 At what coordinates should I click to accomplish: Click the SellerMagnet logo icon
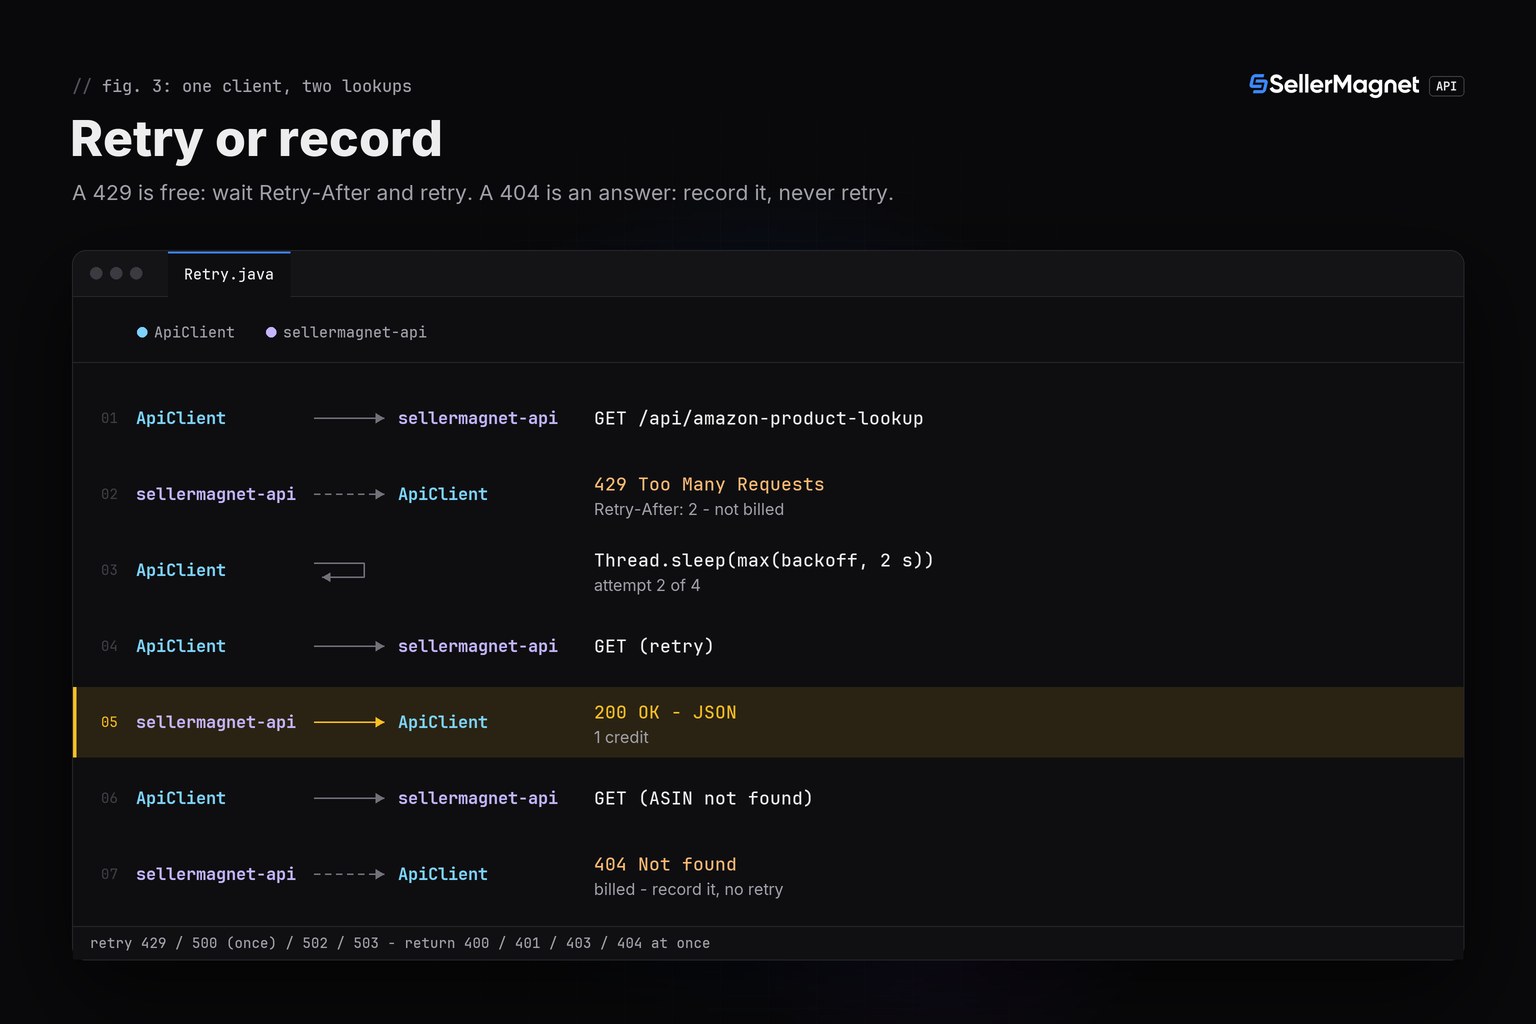point(1258,84)
